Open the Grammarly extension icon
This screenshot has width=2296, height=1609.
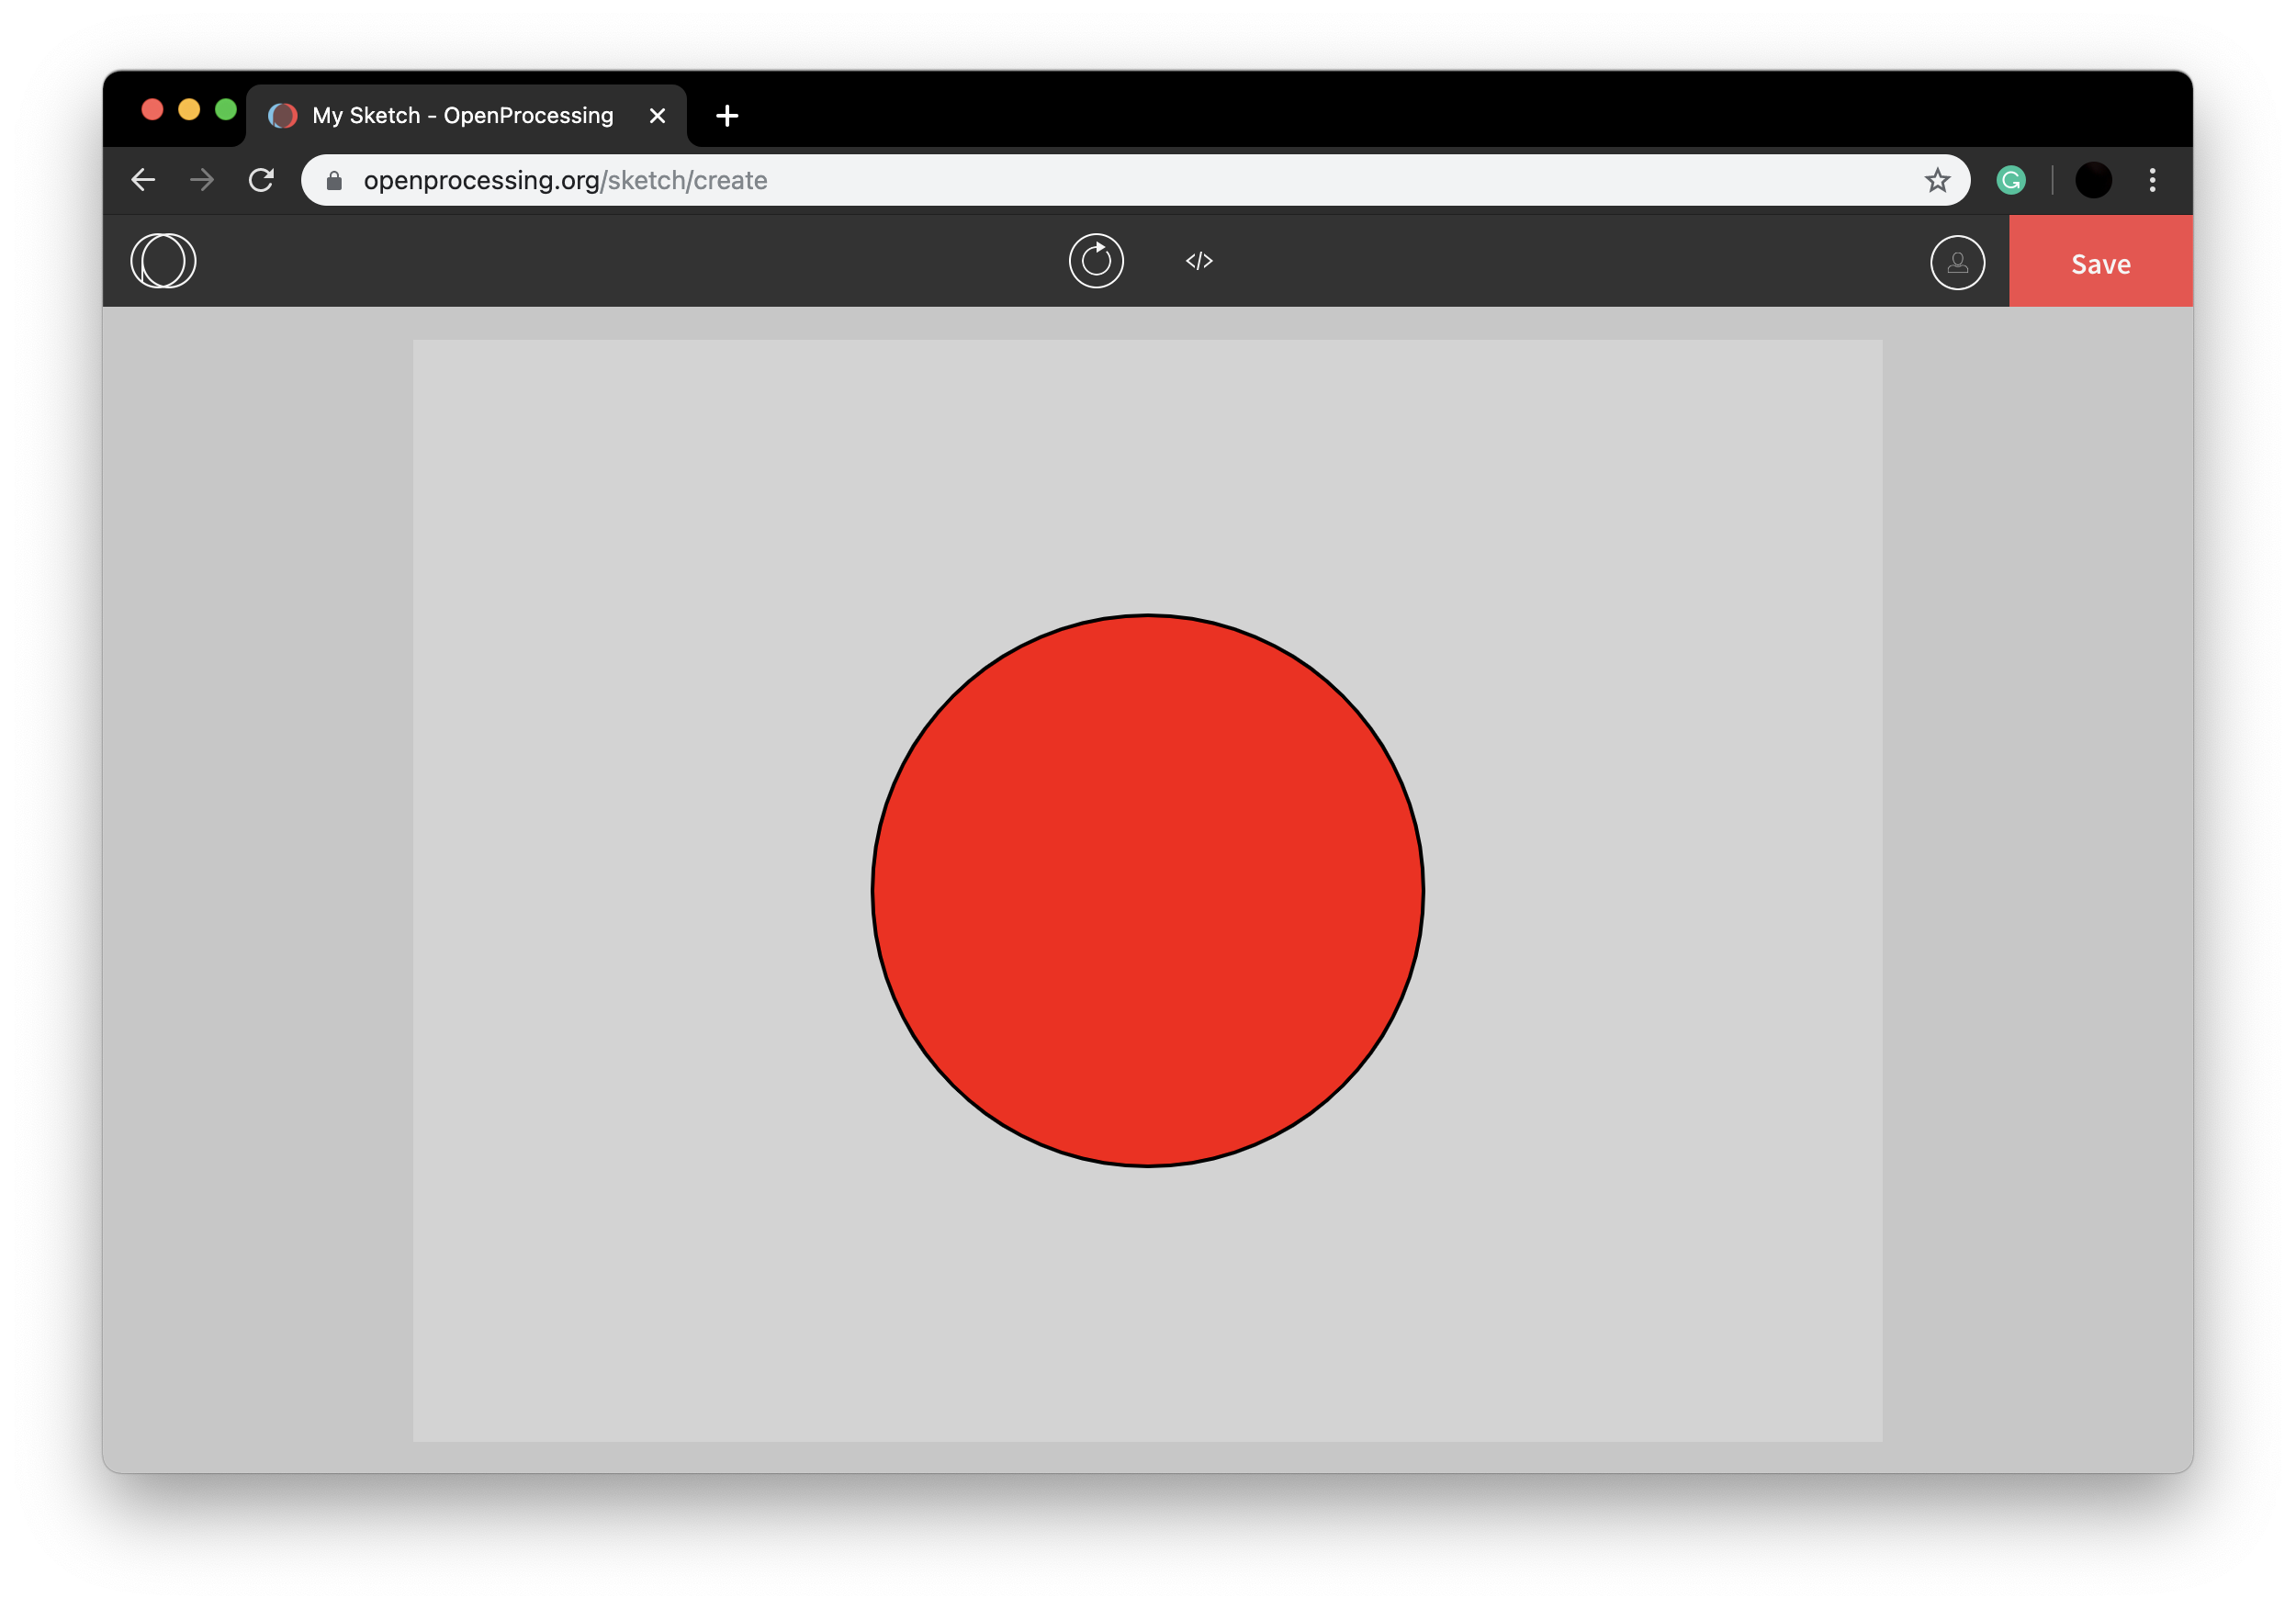click(x=2011, y=180)
